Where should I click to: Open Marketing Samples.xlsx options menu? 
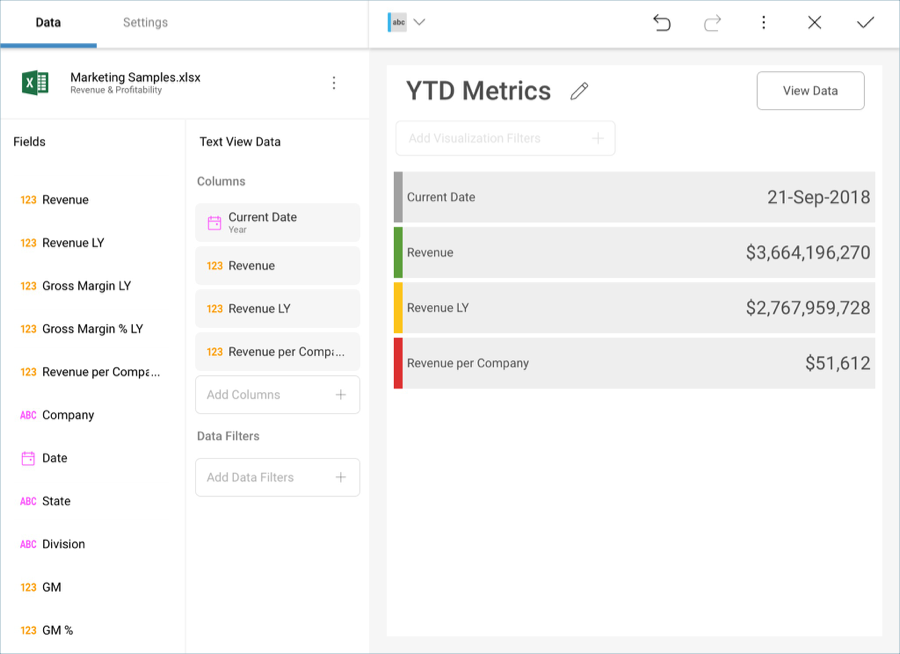point(334,83)
